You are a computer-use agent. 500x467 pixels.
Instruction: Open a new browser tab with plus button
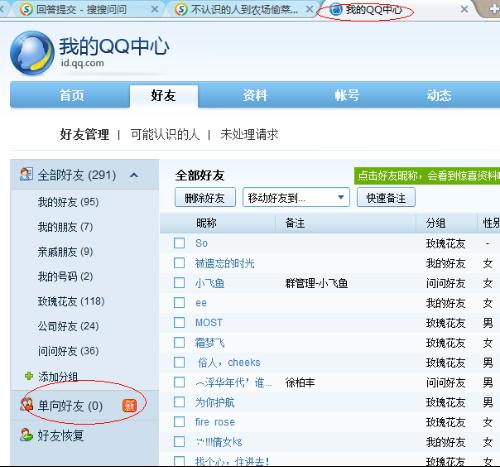tap(494, 9)
